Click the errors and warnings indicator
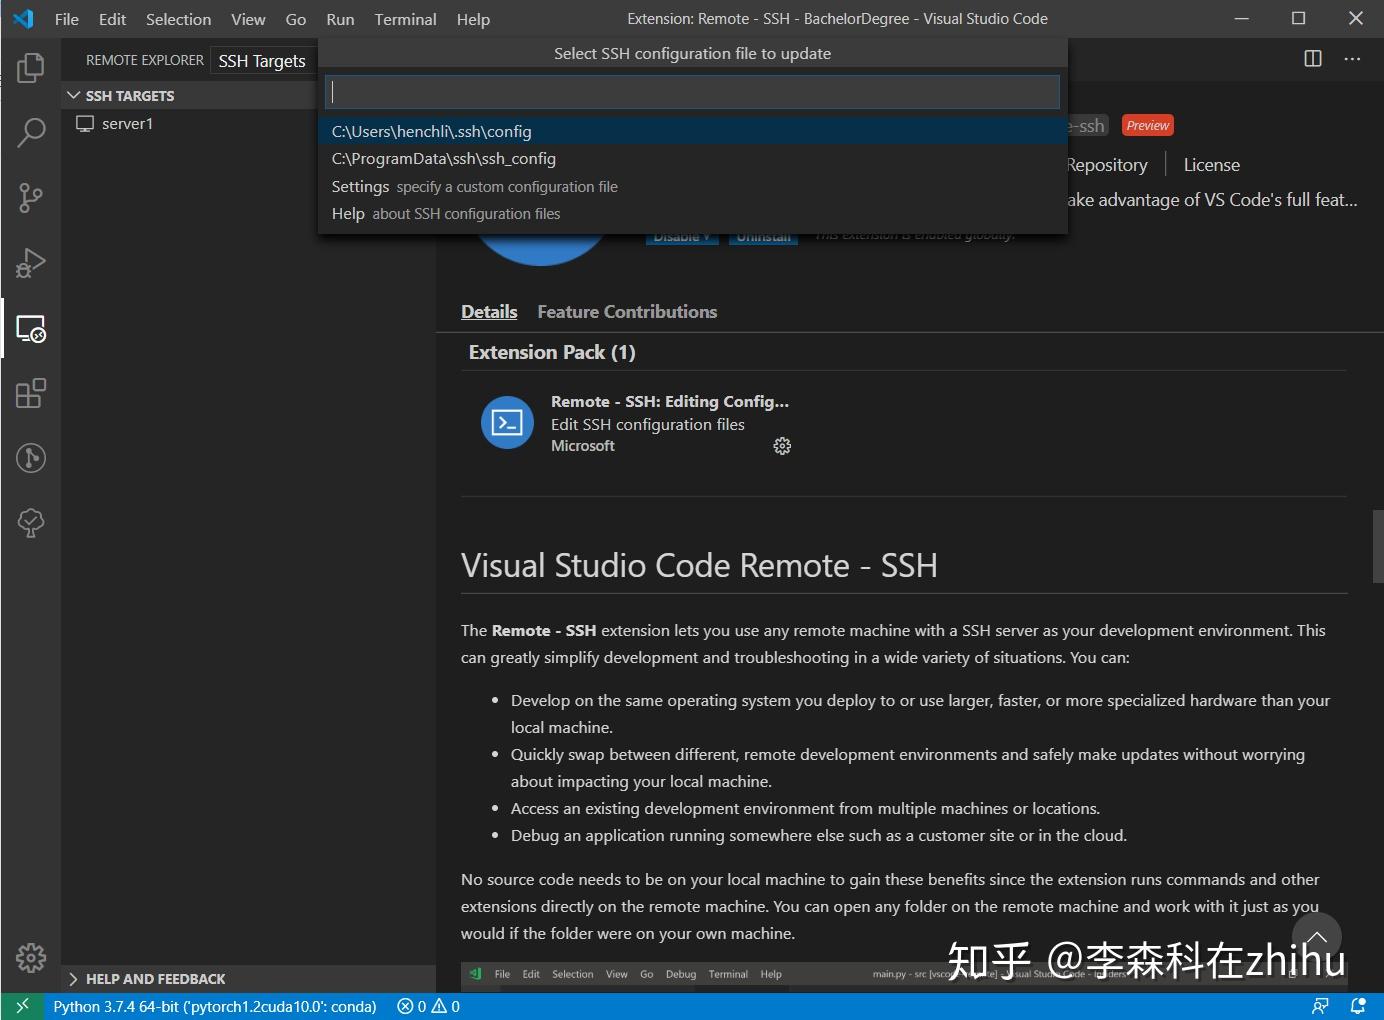The width and height of the screenshot is (1384, 1020). [427, 1006]
